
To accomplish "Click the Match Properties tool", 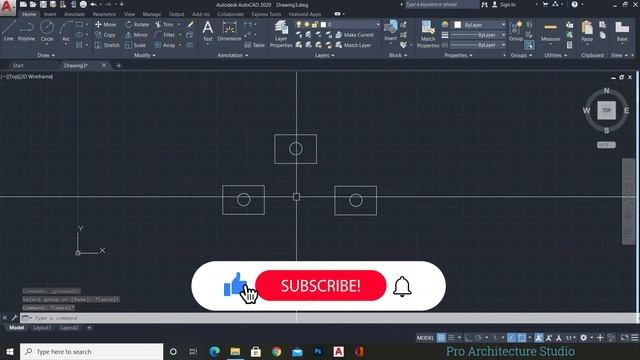I will point(428,34).
